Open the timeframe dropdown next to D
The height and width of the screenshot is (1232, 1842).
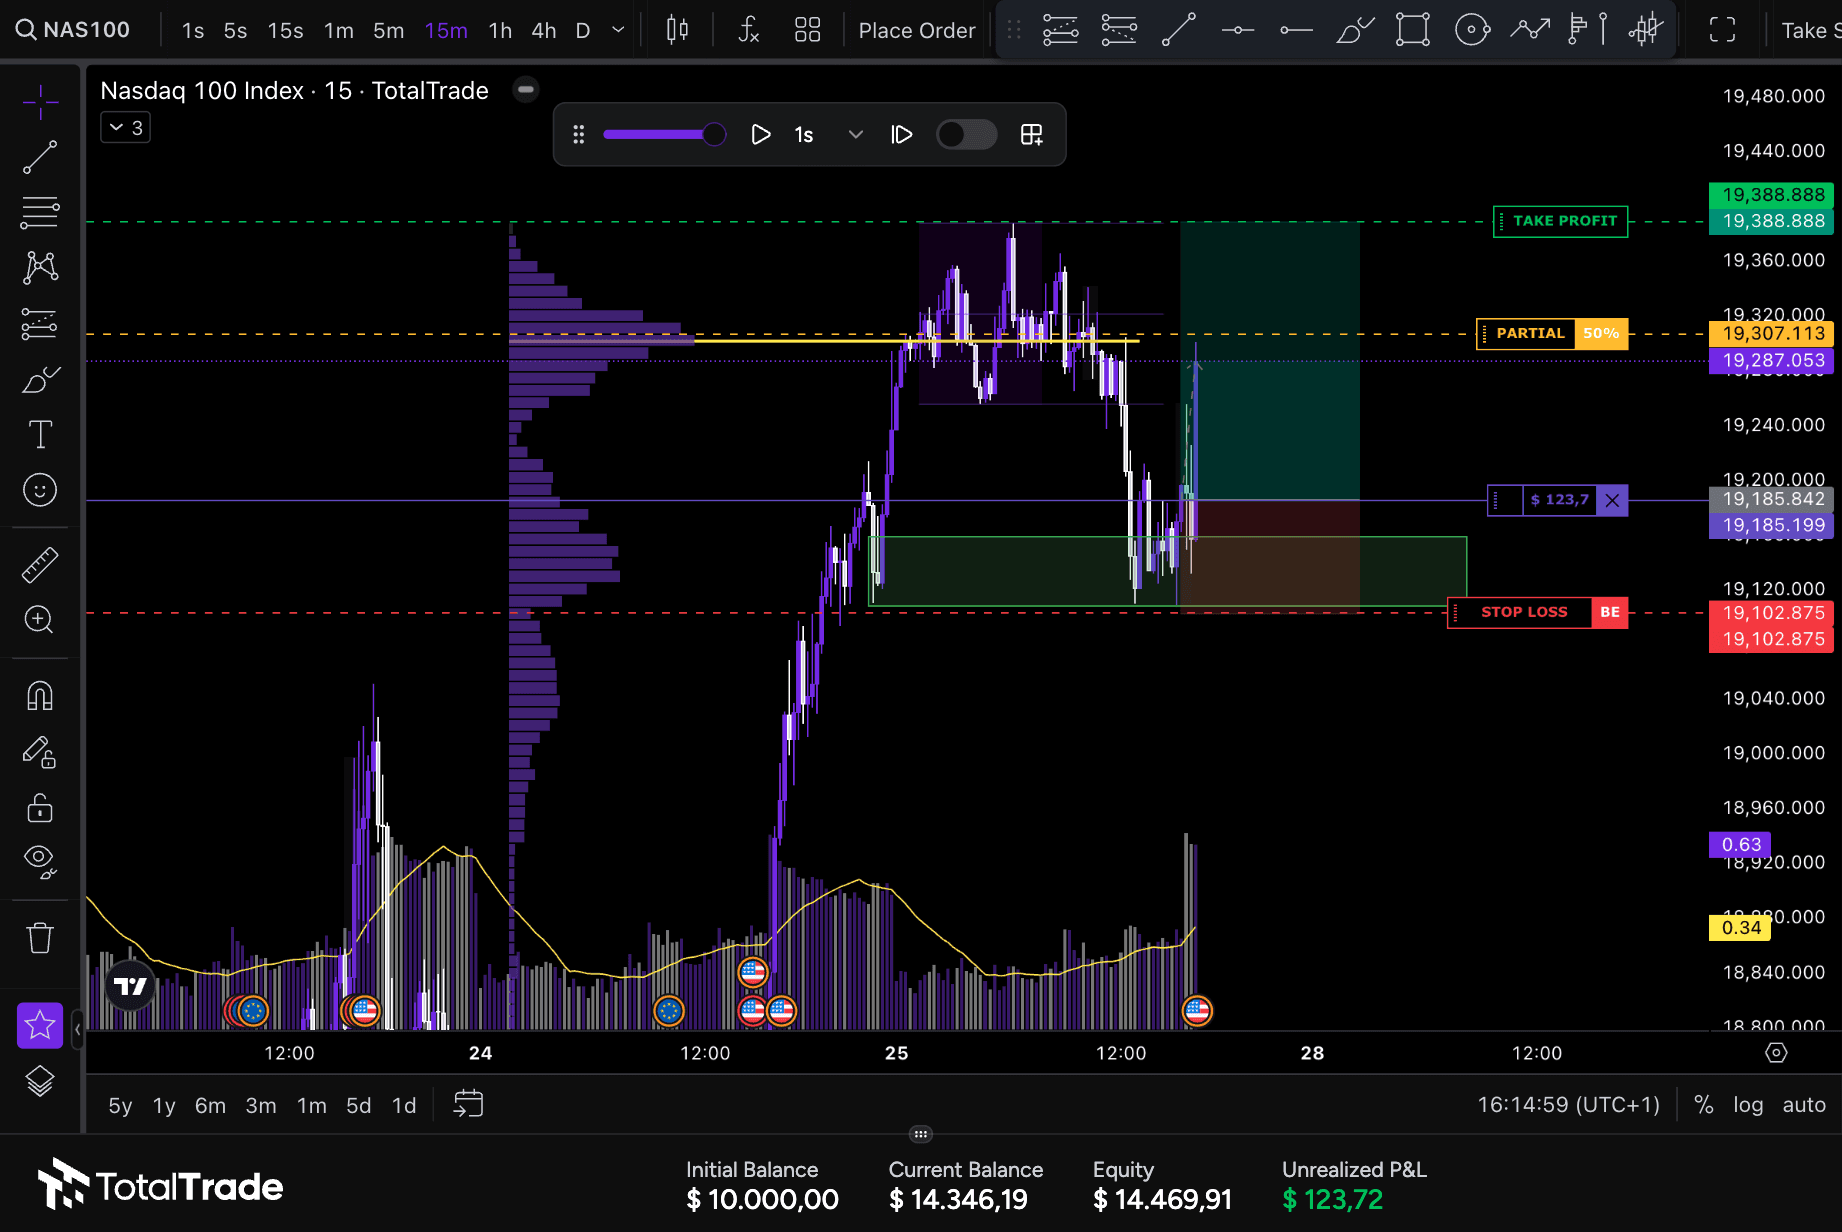pyautogui.click(x=617, y=30)
